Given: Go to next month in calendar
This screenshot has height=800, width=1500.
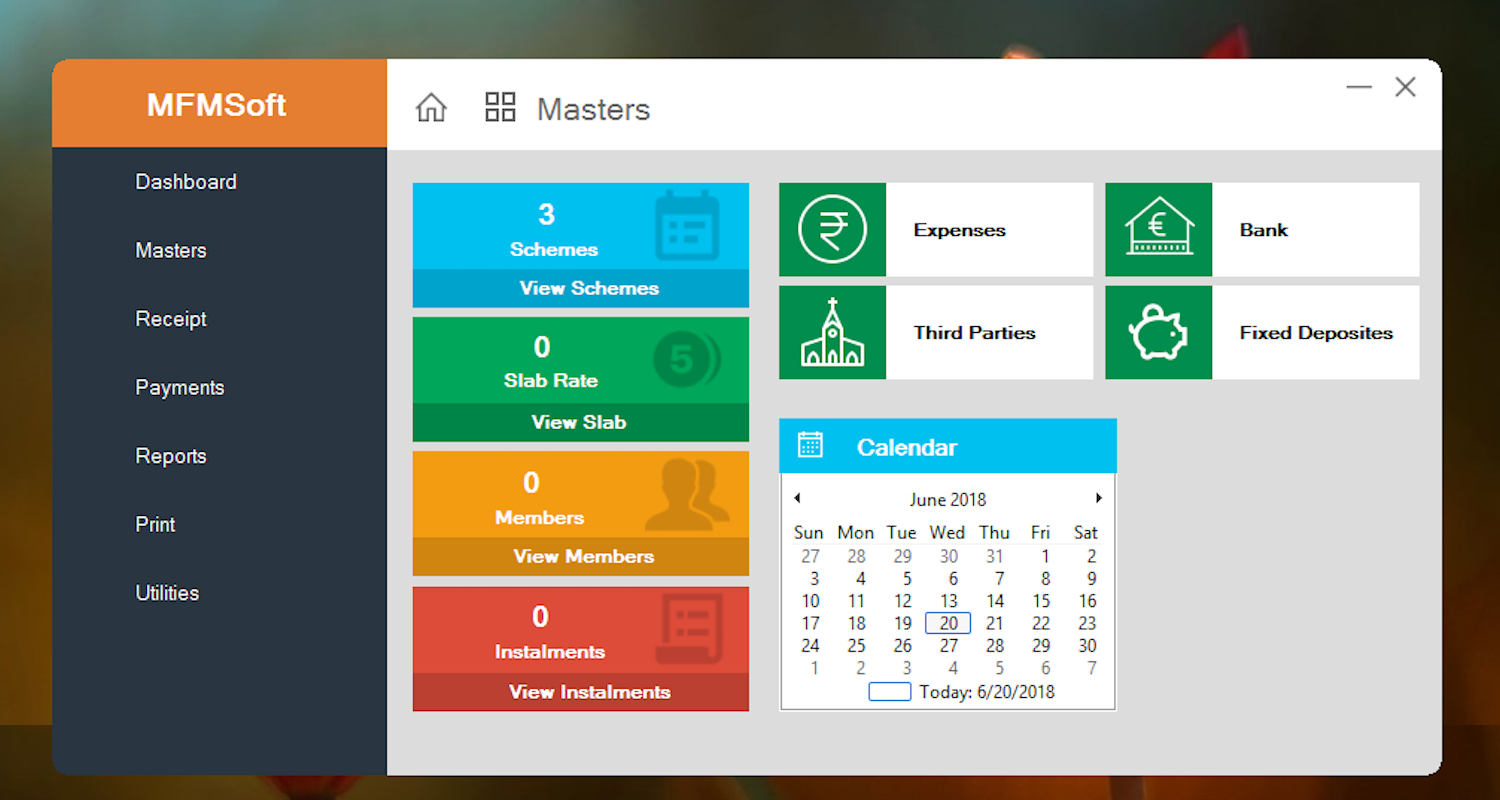Looking at the screenshot, I should click(x=1098, y=498).
